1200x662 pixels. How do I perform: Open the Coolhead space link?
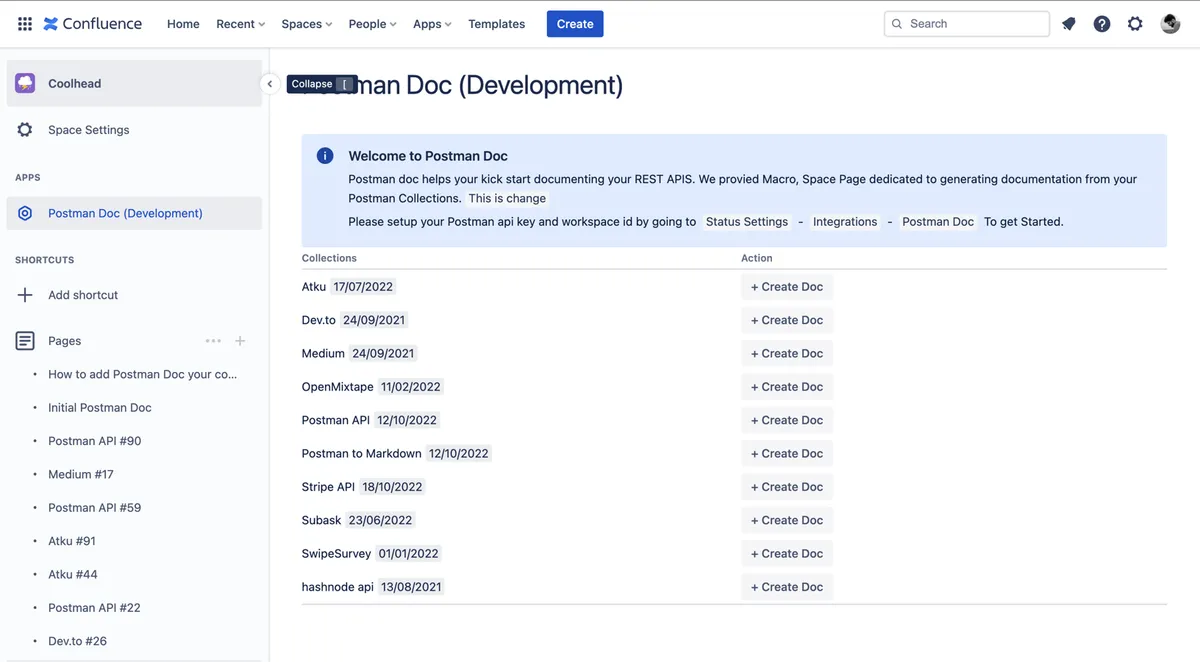pyautogui.click(x=134, y=83)
